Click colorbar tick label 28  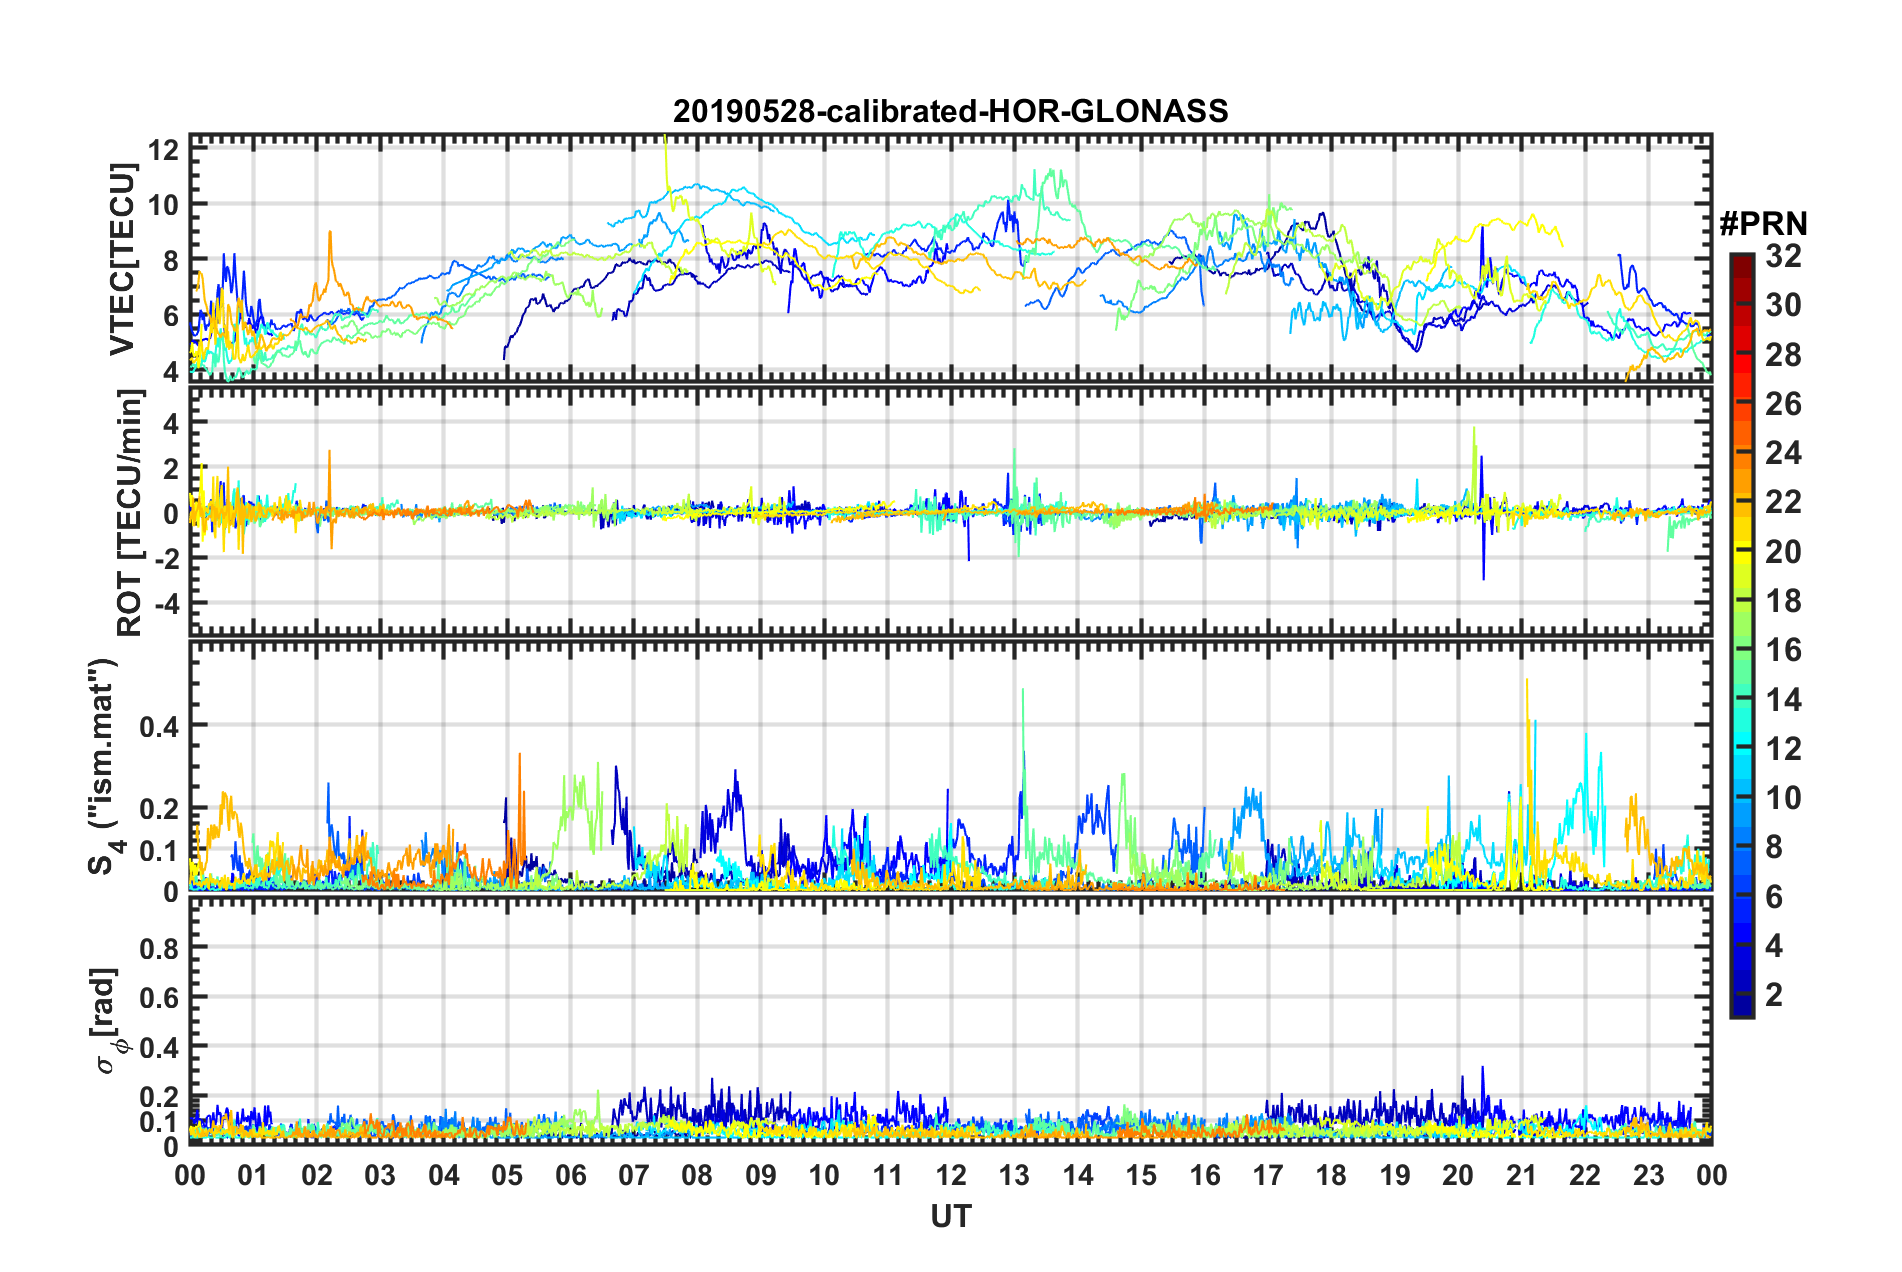1783,354
